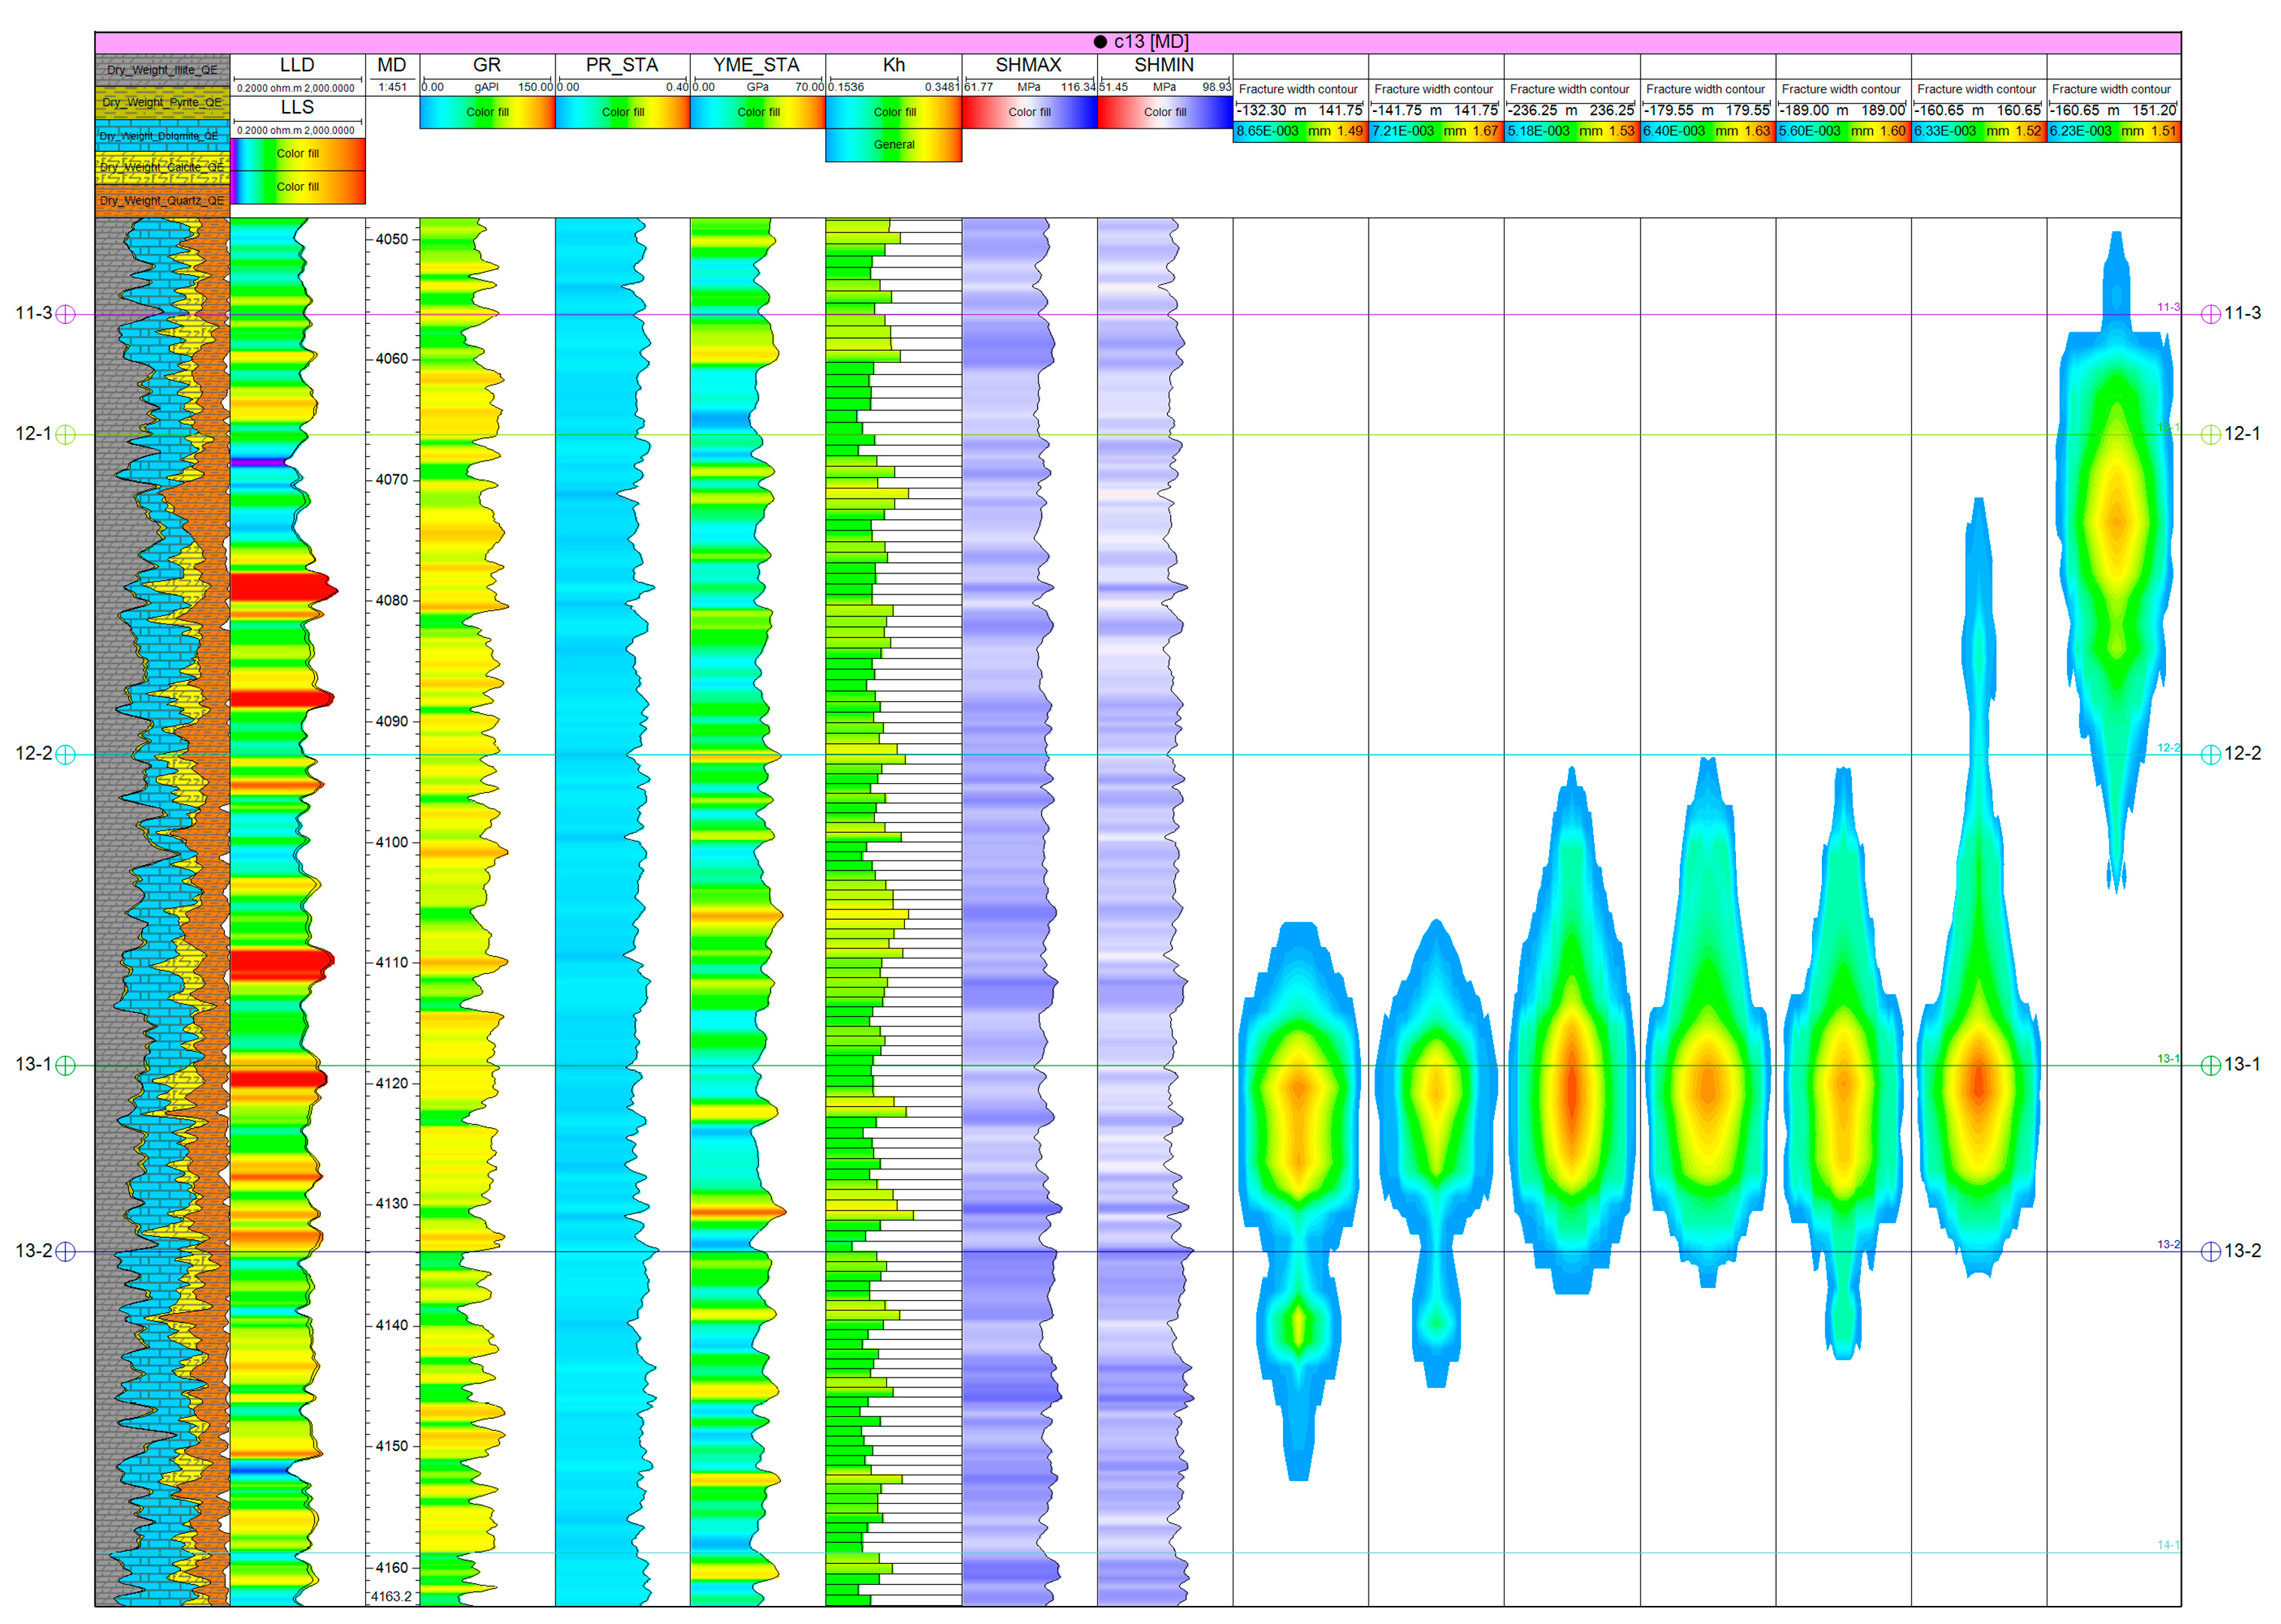
Task: Select the 5.18E-003 mm 1.53 fracture color scale
Action: [1571, 131]
